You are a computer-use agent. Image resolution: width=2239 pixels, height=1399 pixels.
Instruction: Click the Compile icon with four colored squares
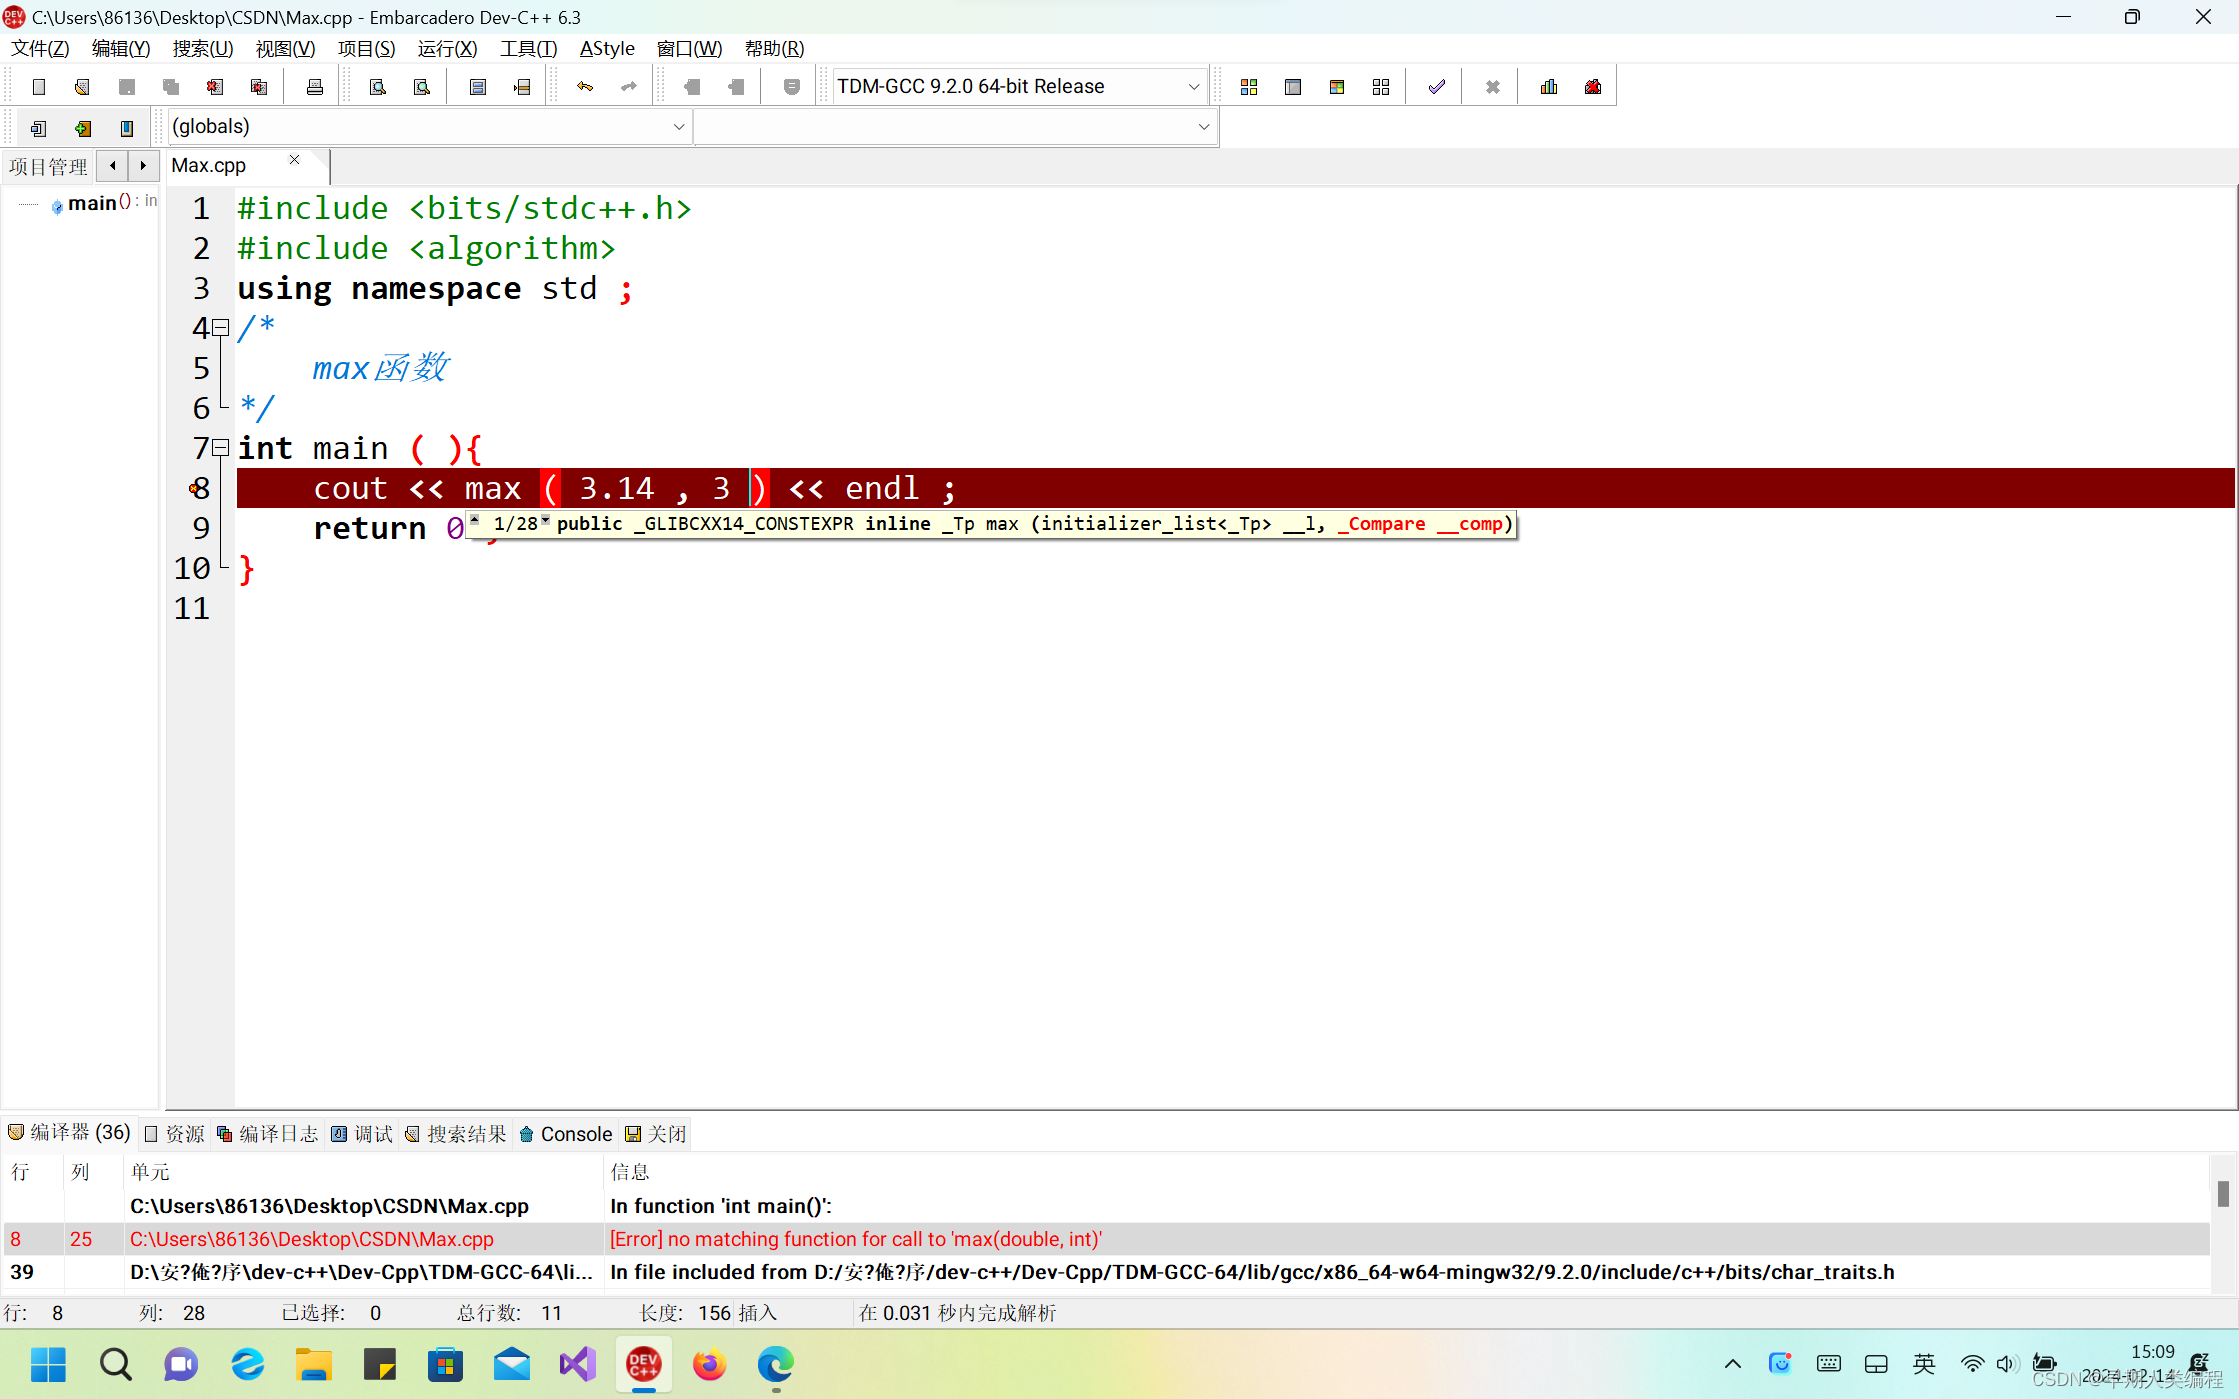(1248, 87)
